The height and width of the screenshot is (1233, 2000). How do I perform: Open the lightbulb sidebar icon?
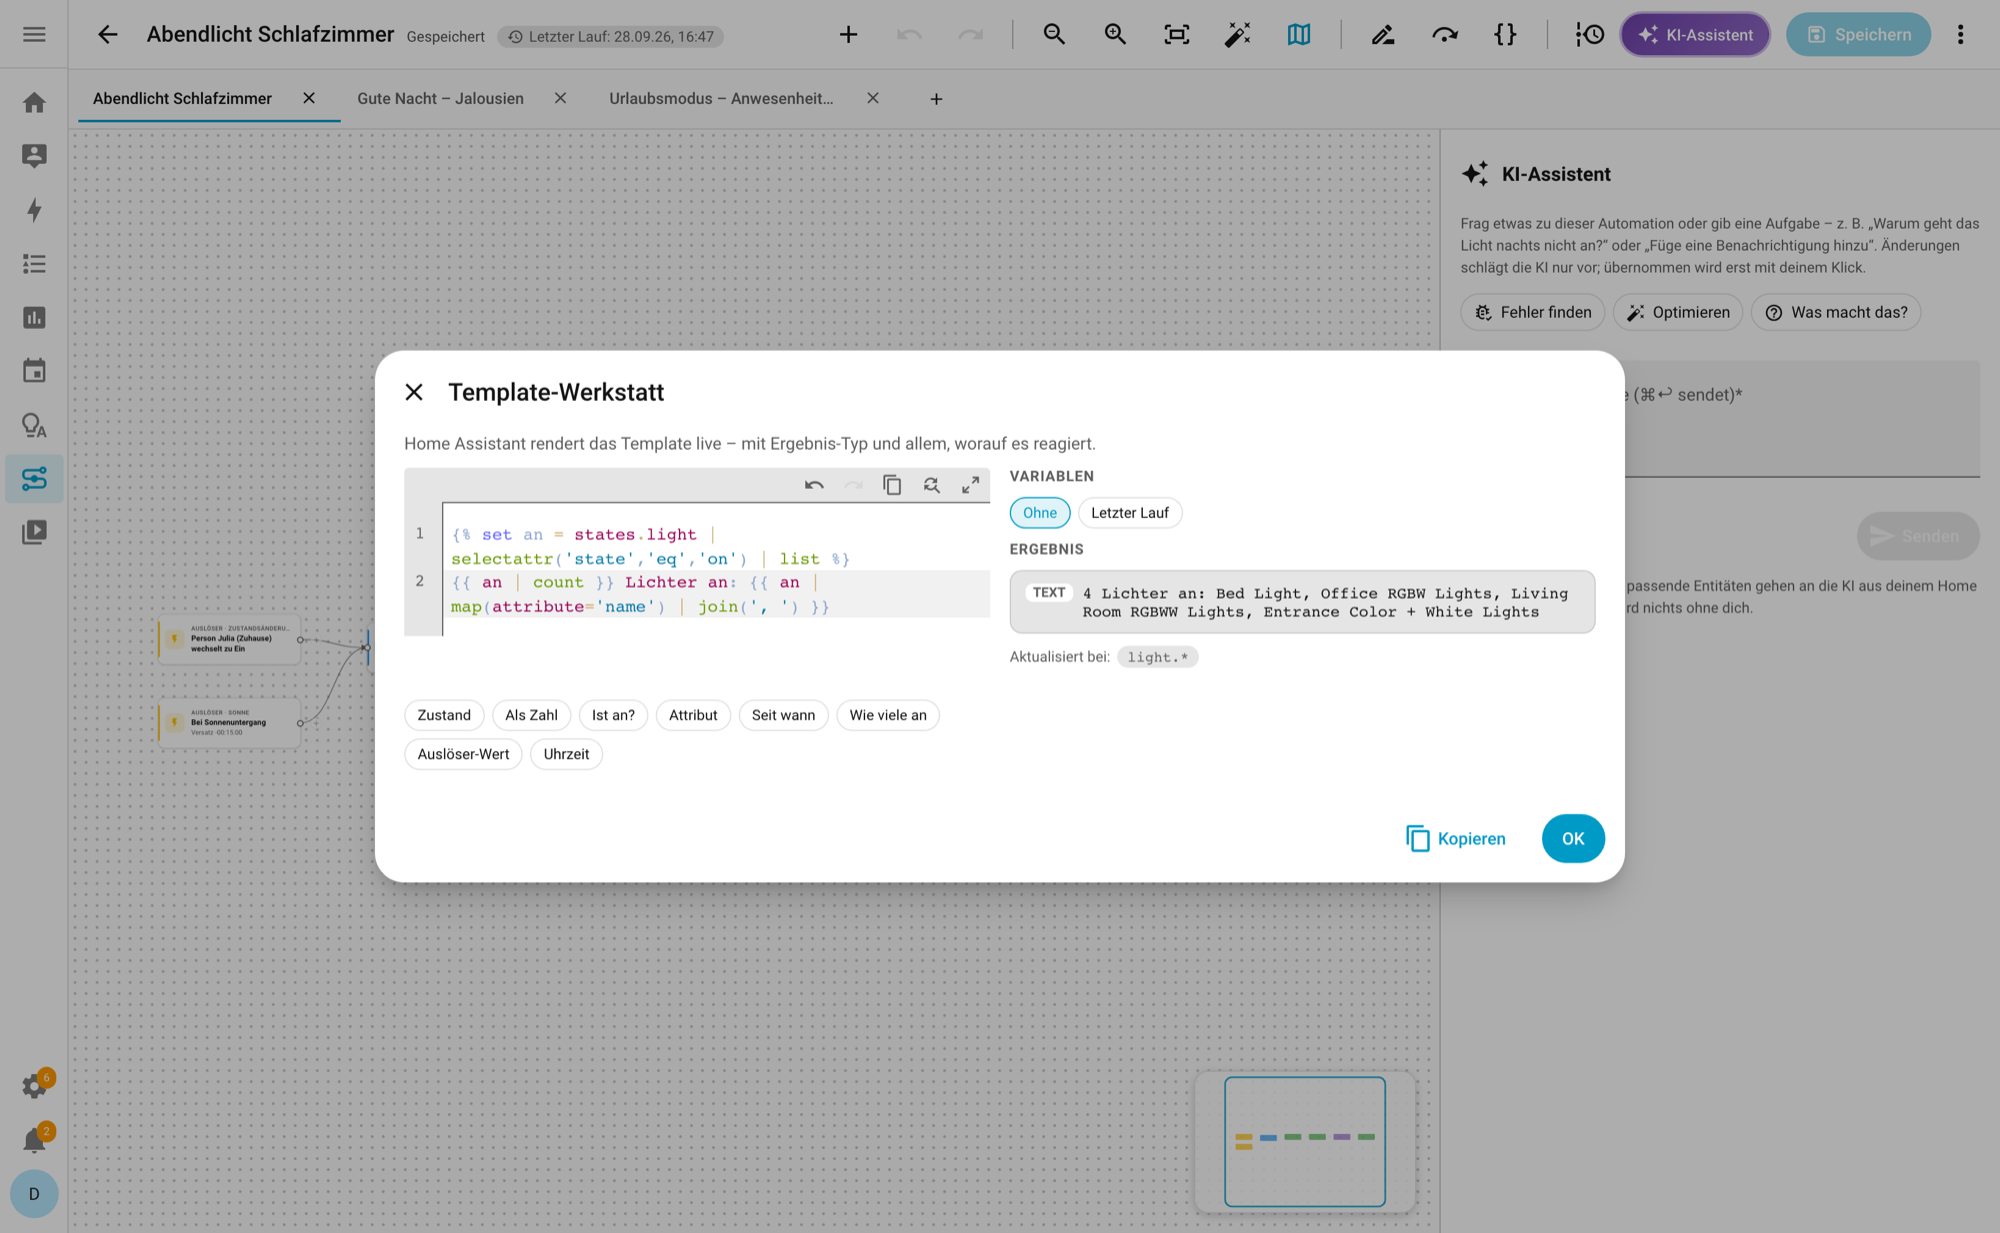click(x=34, y=425)
